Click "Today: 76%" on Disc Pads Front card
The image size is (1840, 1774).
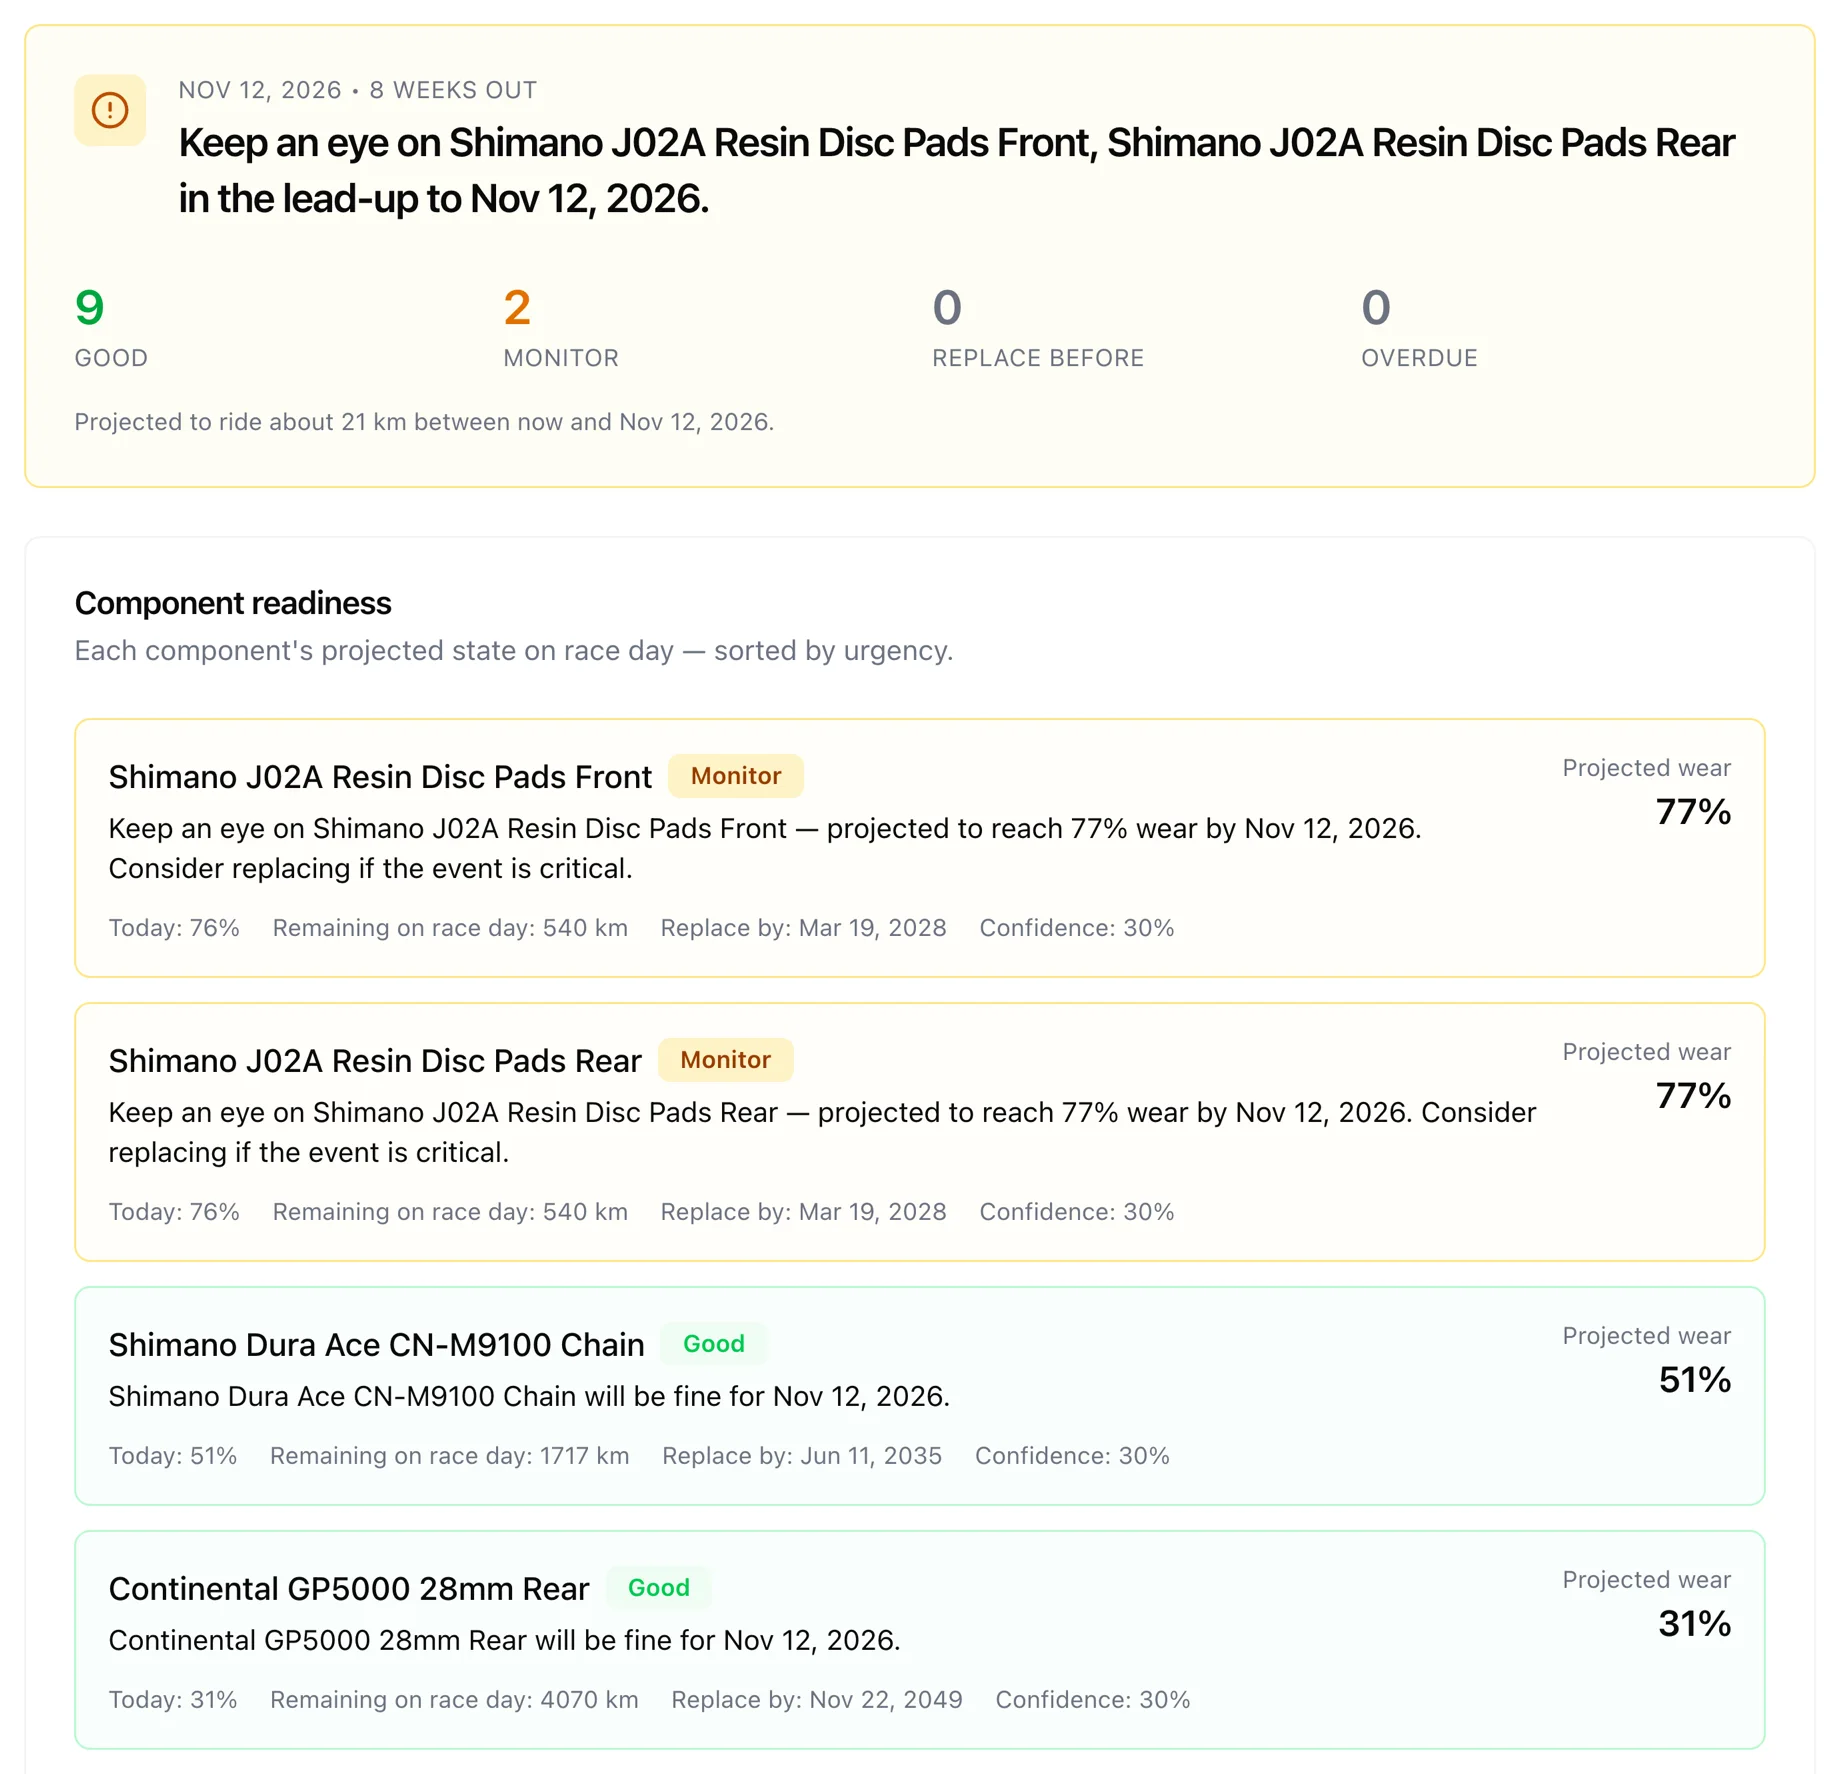click(x=174, y=928)
